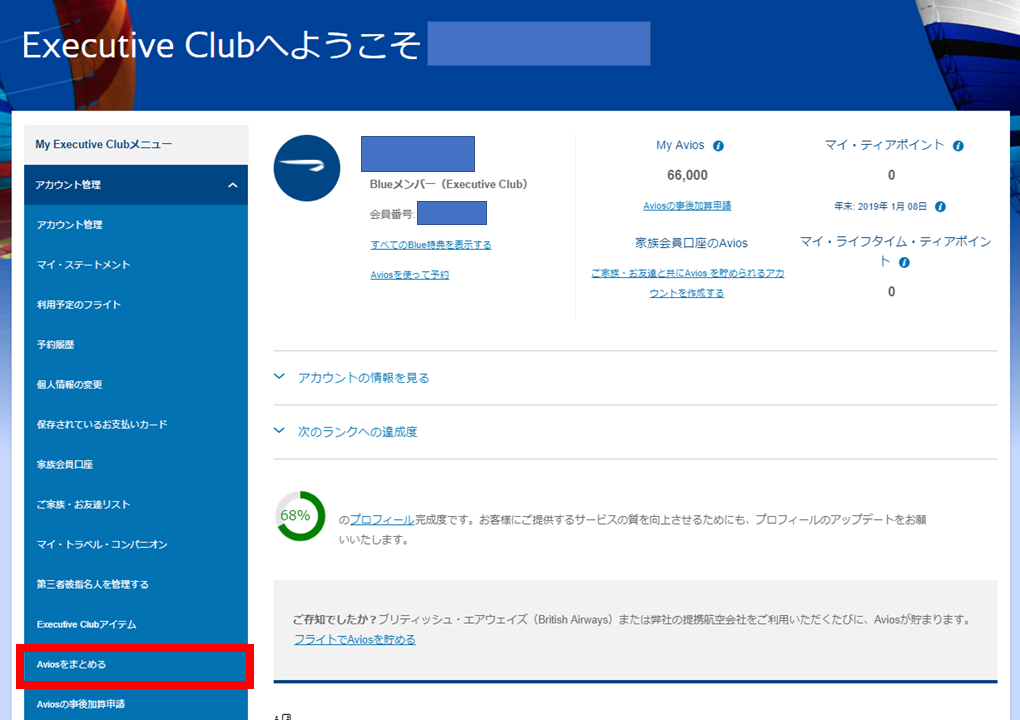Click Aviosを使って予約 link
The width and height of the screenshot is (1020, 720).
click(409, 275)
